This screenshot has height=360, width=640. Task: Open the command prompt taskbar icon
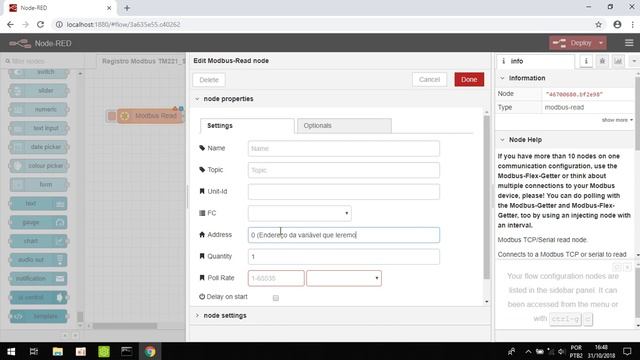tap(127, 351)
